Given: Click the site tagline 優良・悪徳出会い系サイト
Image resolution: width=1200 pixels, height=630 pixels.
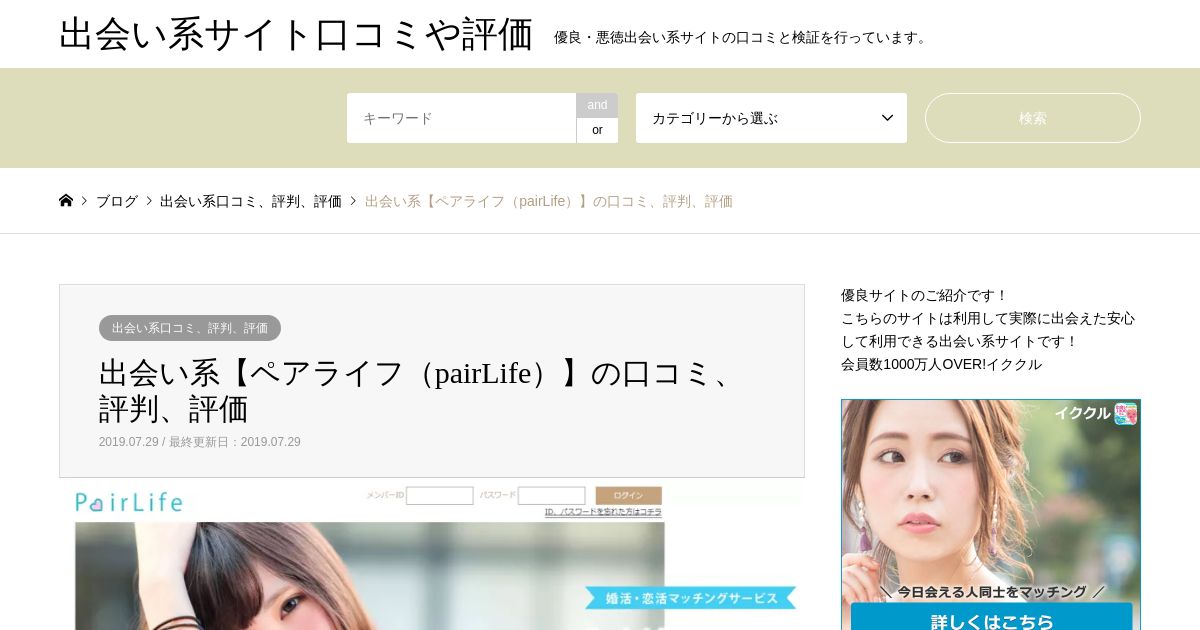Looking at the screenshot, I should [x=743, y=38].
